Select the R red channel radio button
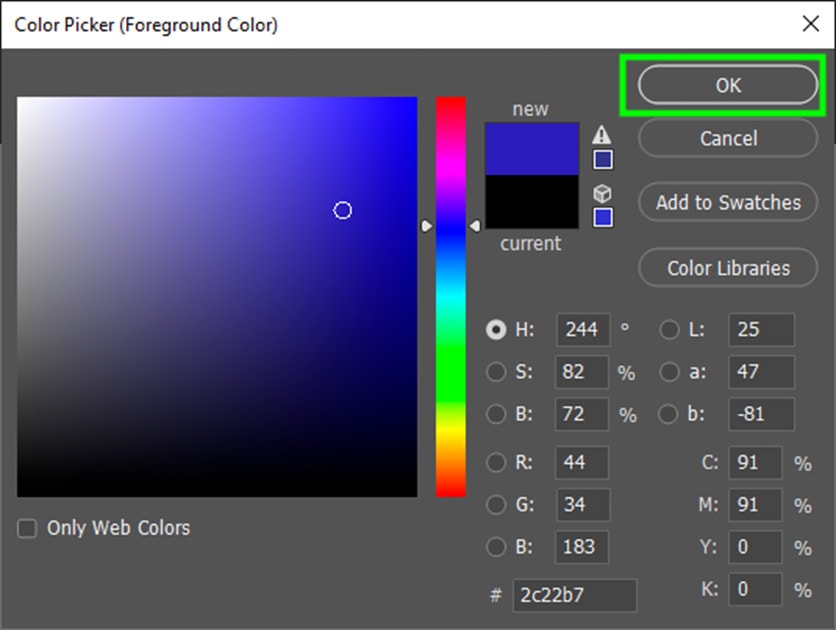This screenshot has height=630, width=836. pos(496,462)
